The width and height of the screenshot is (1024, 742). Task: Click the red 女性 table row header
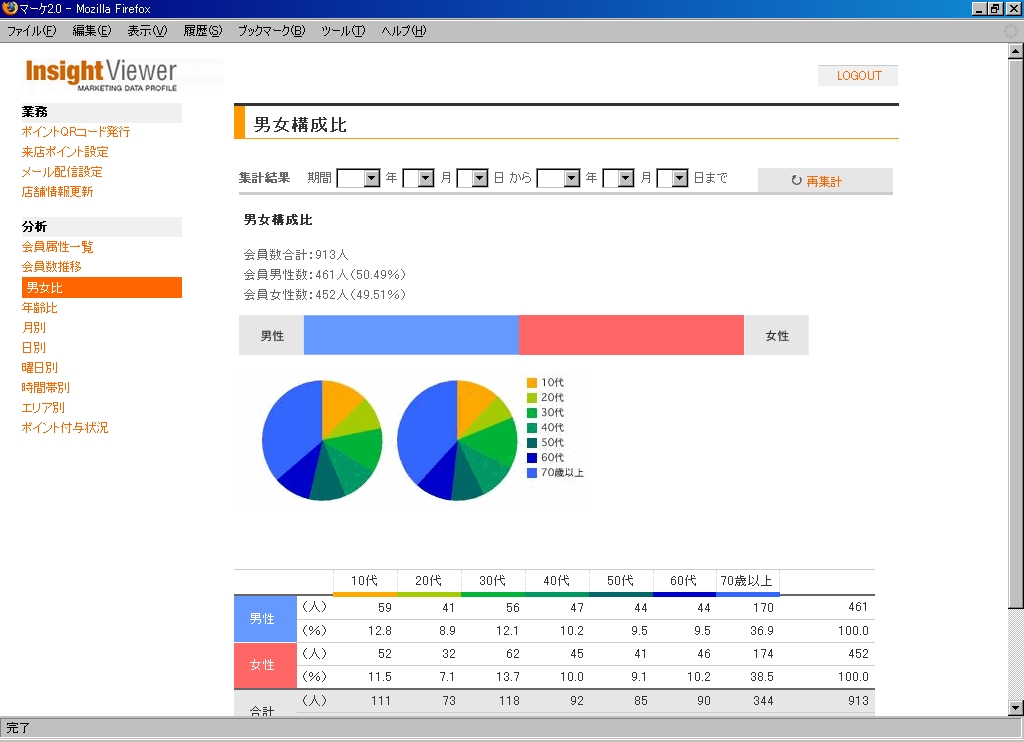click(x=265, y=665)
